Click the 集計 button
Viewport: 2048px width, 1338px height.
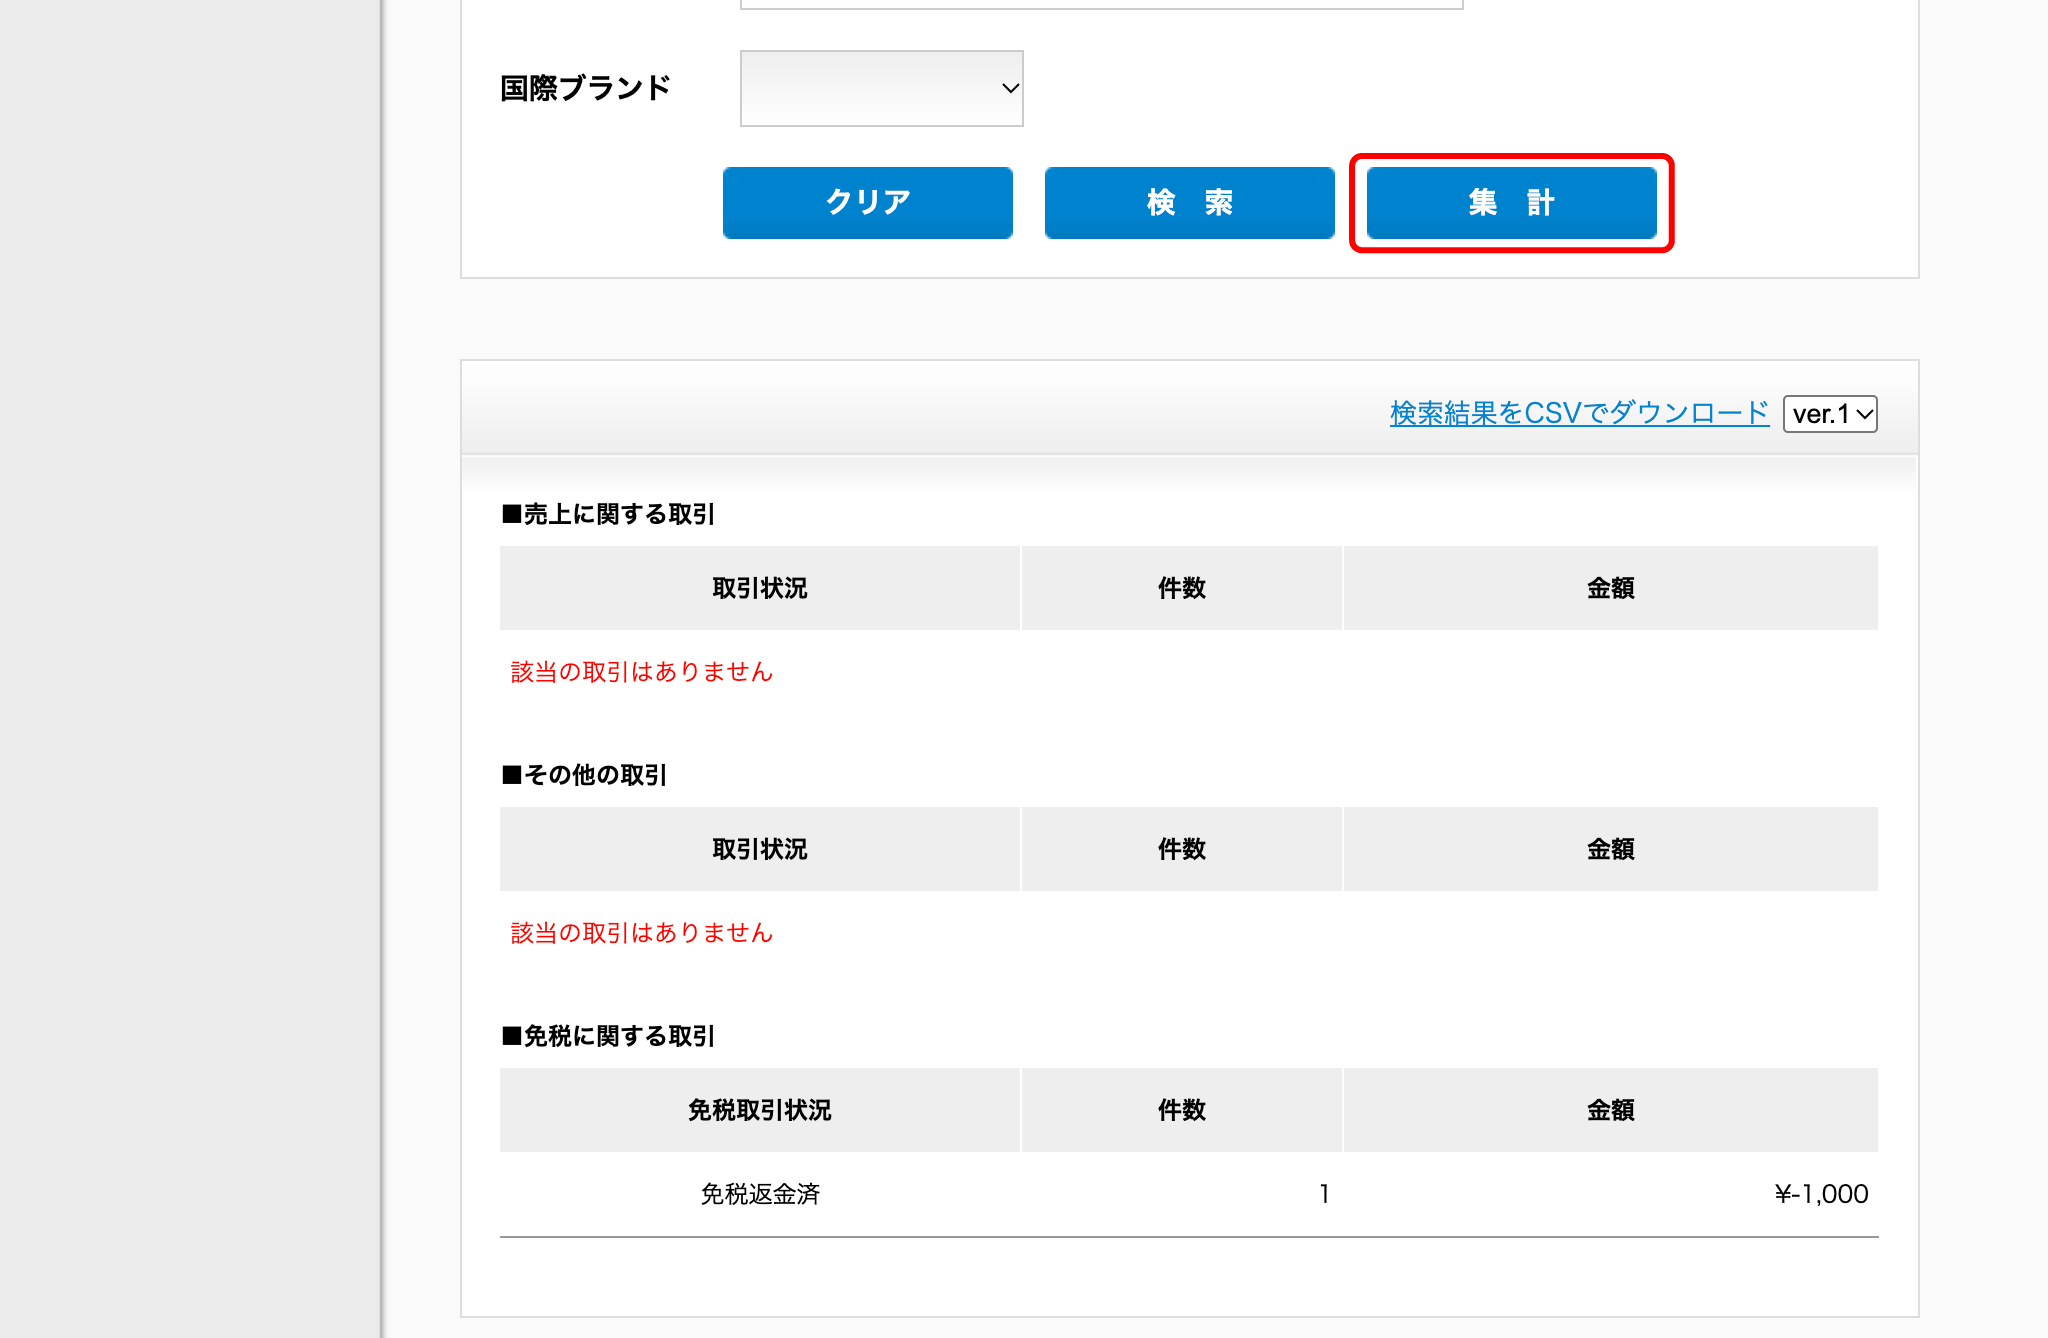point(1511,202)
